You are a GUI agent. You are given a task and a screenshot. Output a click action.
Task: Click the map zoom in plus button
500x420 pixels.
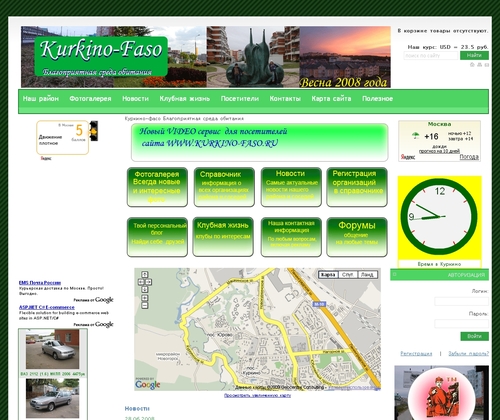point(145,298)
